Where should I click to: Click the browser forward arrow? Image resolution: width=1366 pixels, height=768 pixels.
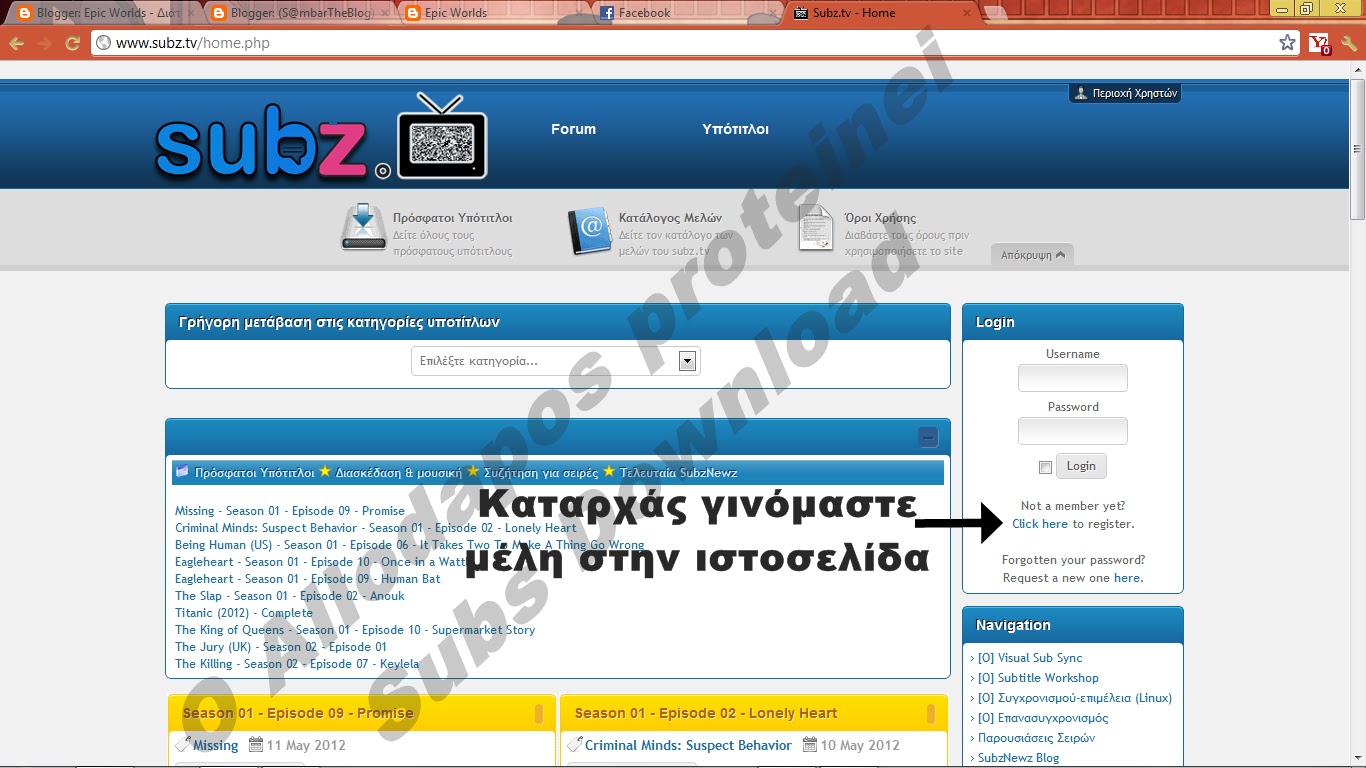pos(44,43)
